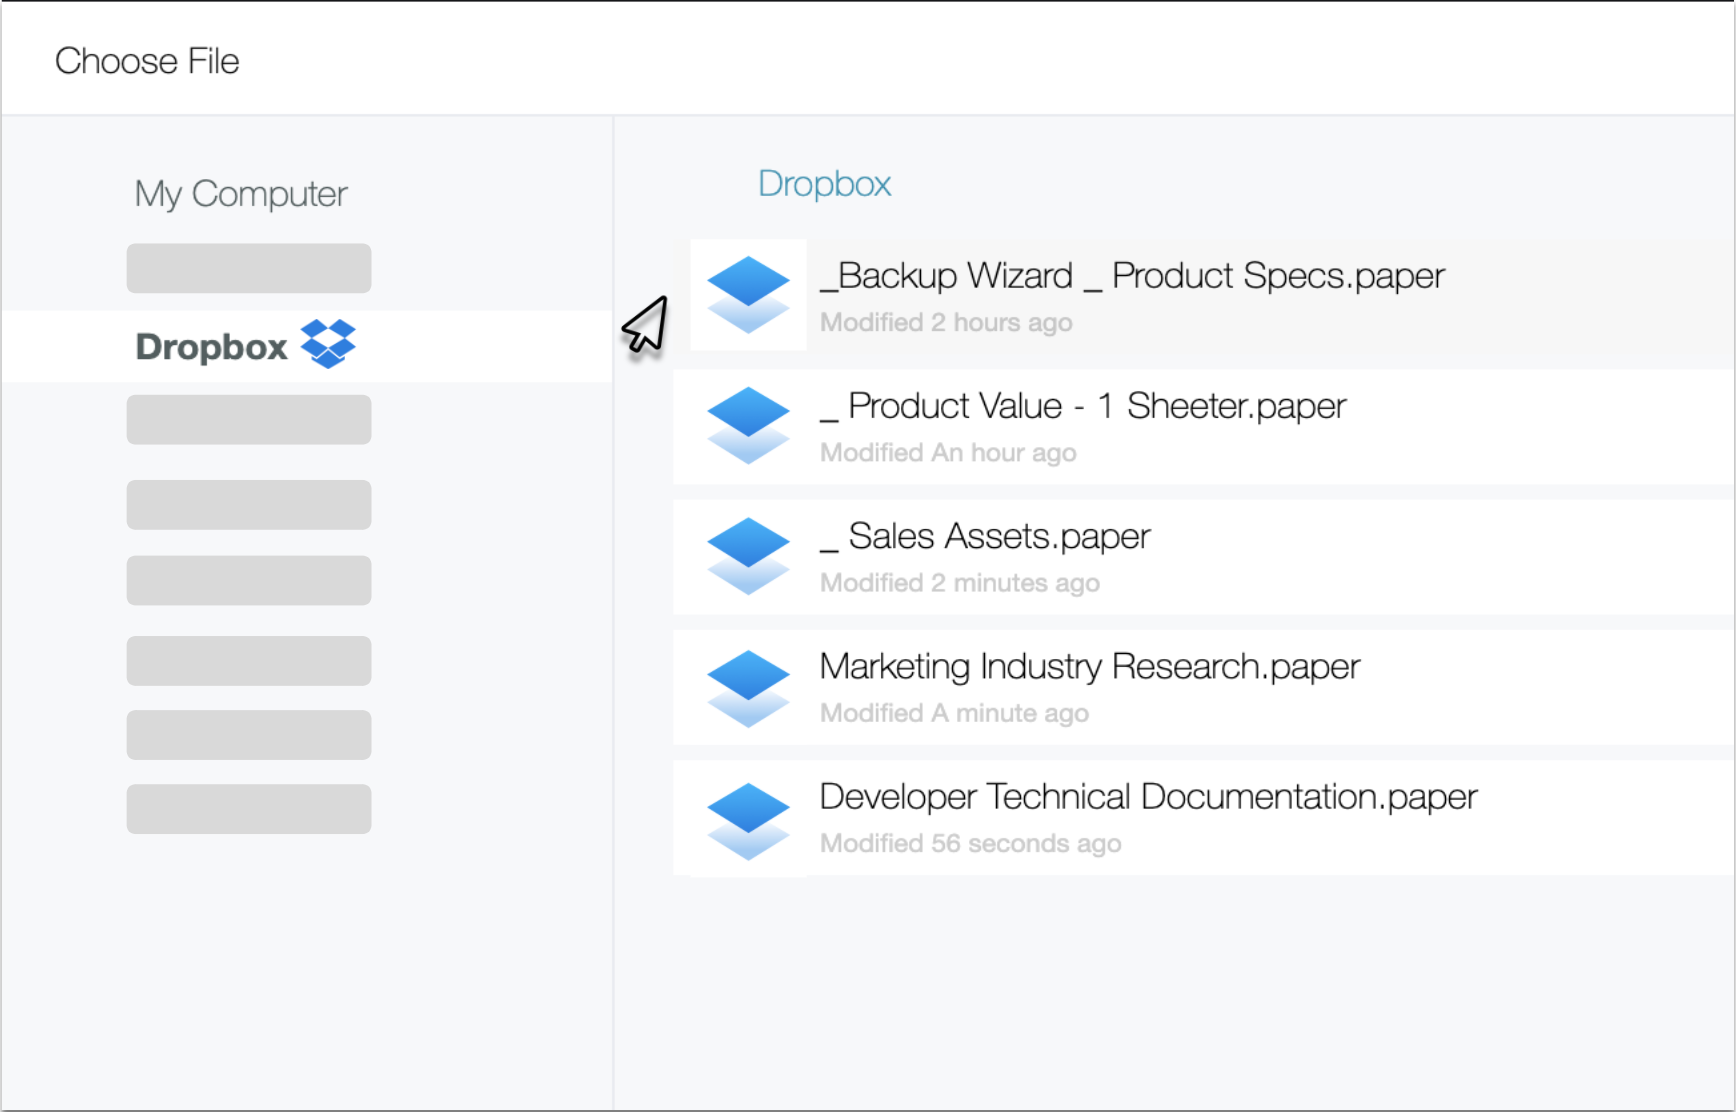
Task: Click the My Computer sidebar heading
Action: [241, 193]
